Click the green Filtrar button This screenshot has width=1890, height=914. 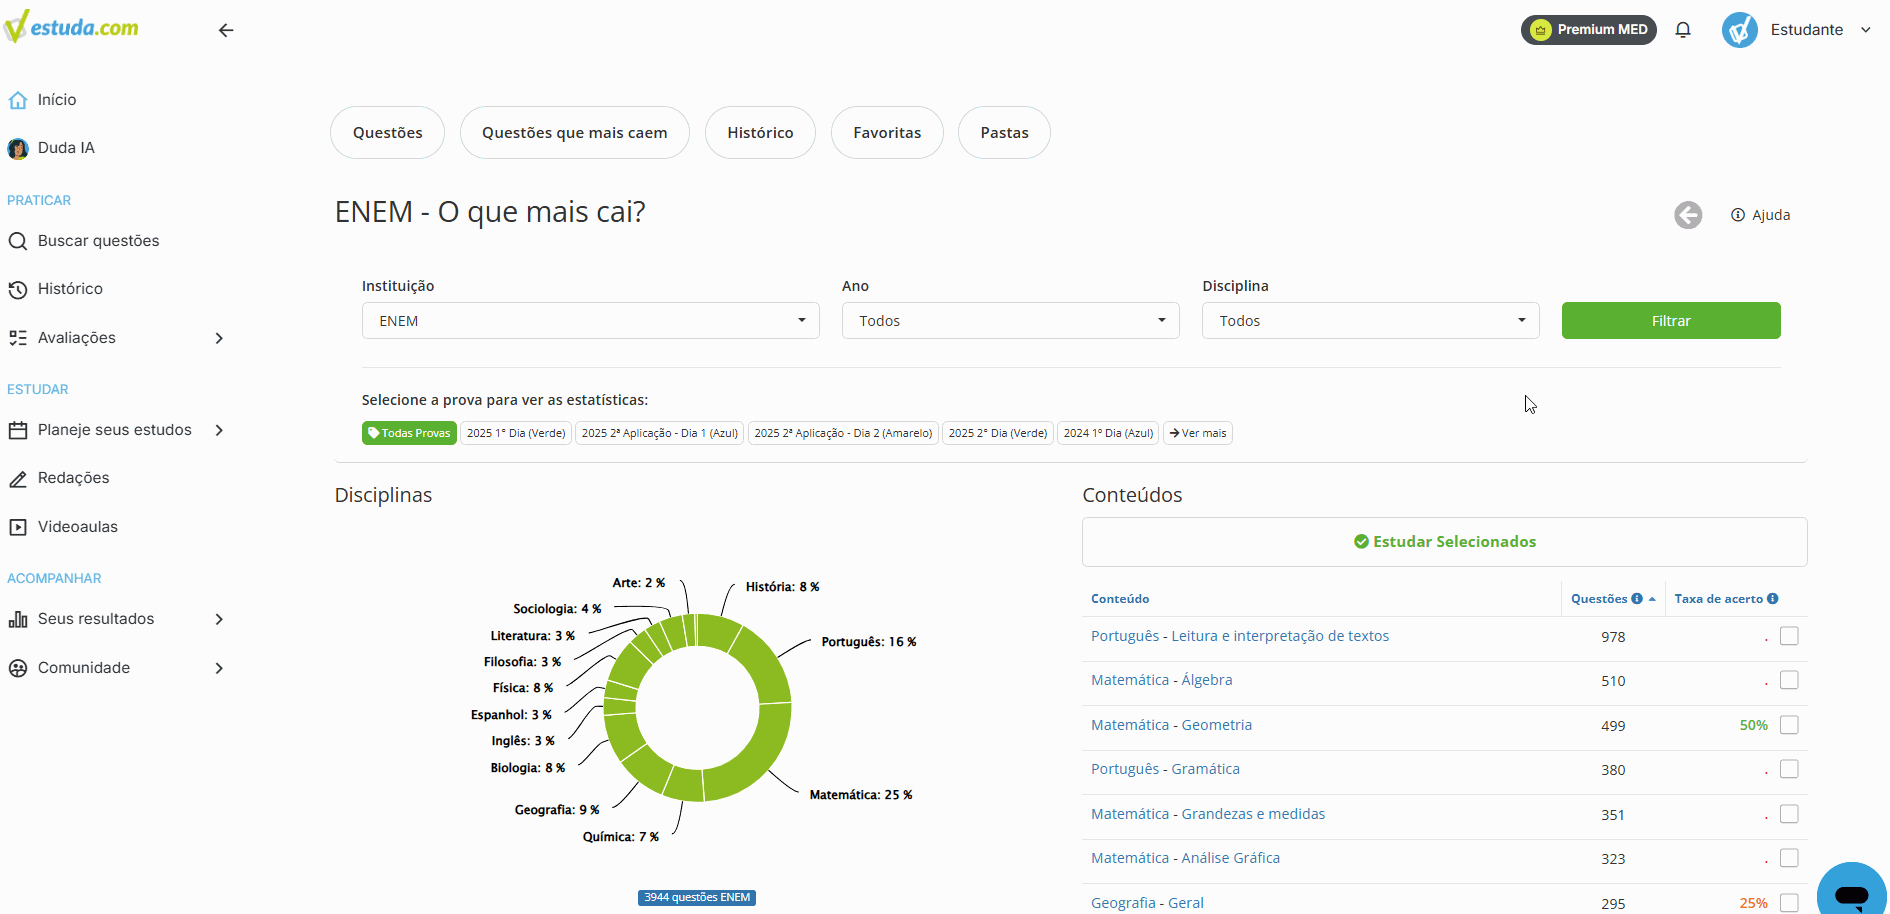tap(1671, 321)
